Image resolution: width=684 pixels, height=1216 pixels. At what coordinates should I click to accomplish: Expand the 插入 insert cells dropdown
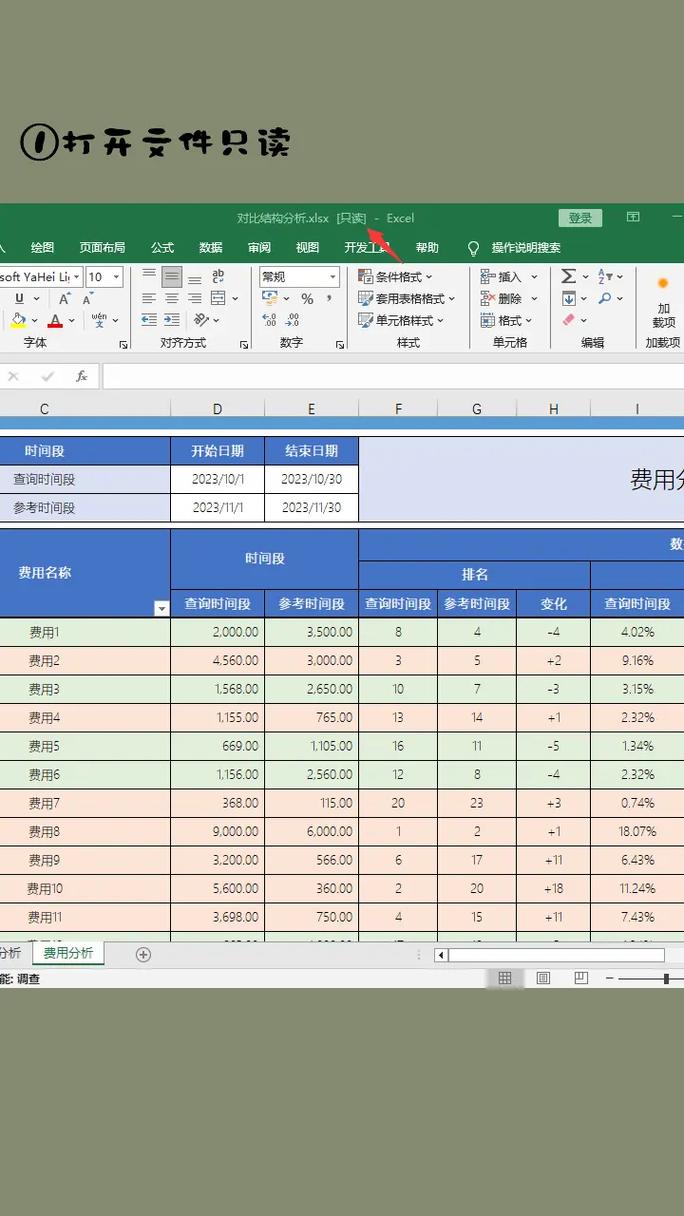534,277
